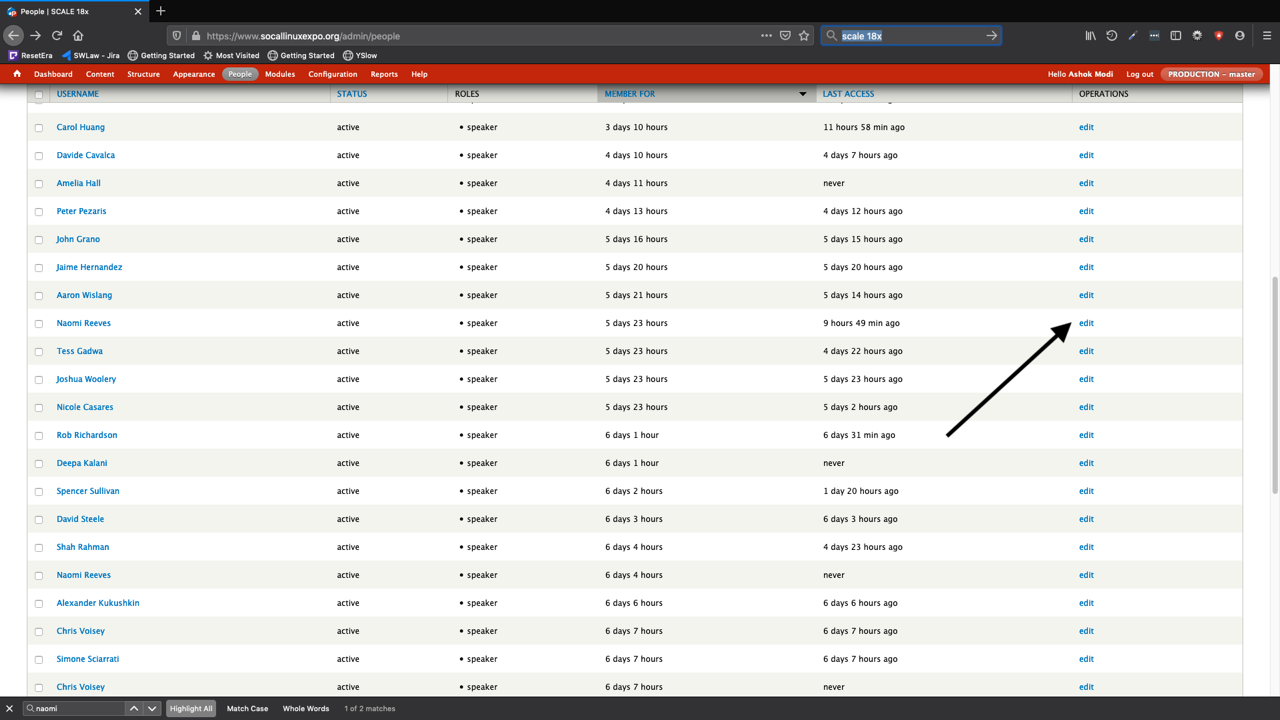1280x720 pixels.
Task: Open the Firefox account icon
Action: click(1240, 36)
